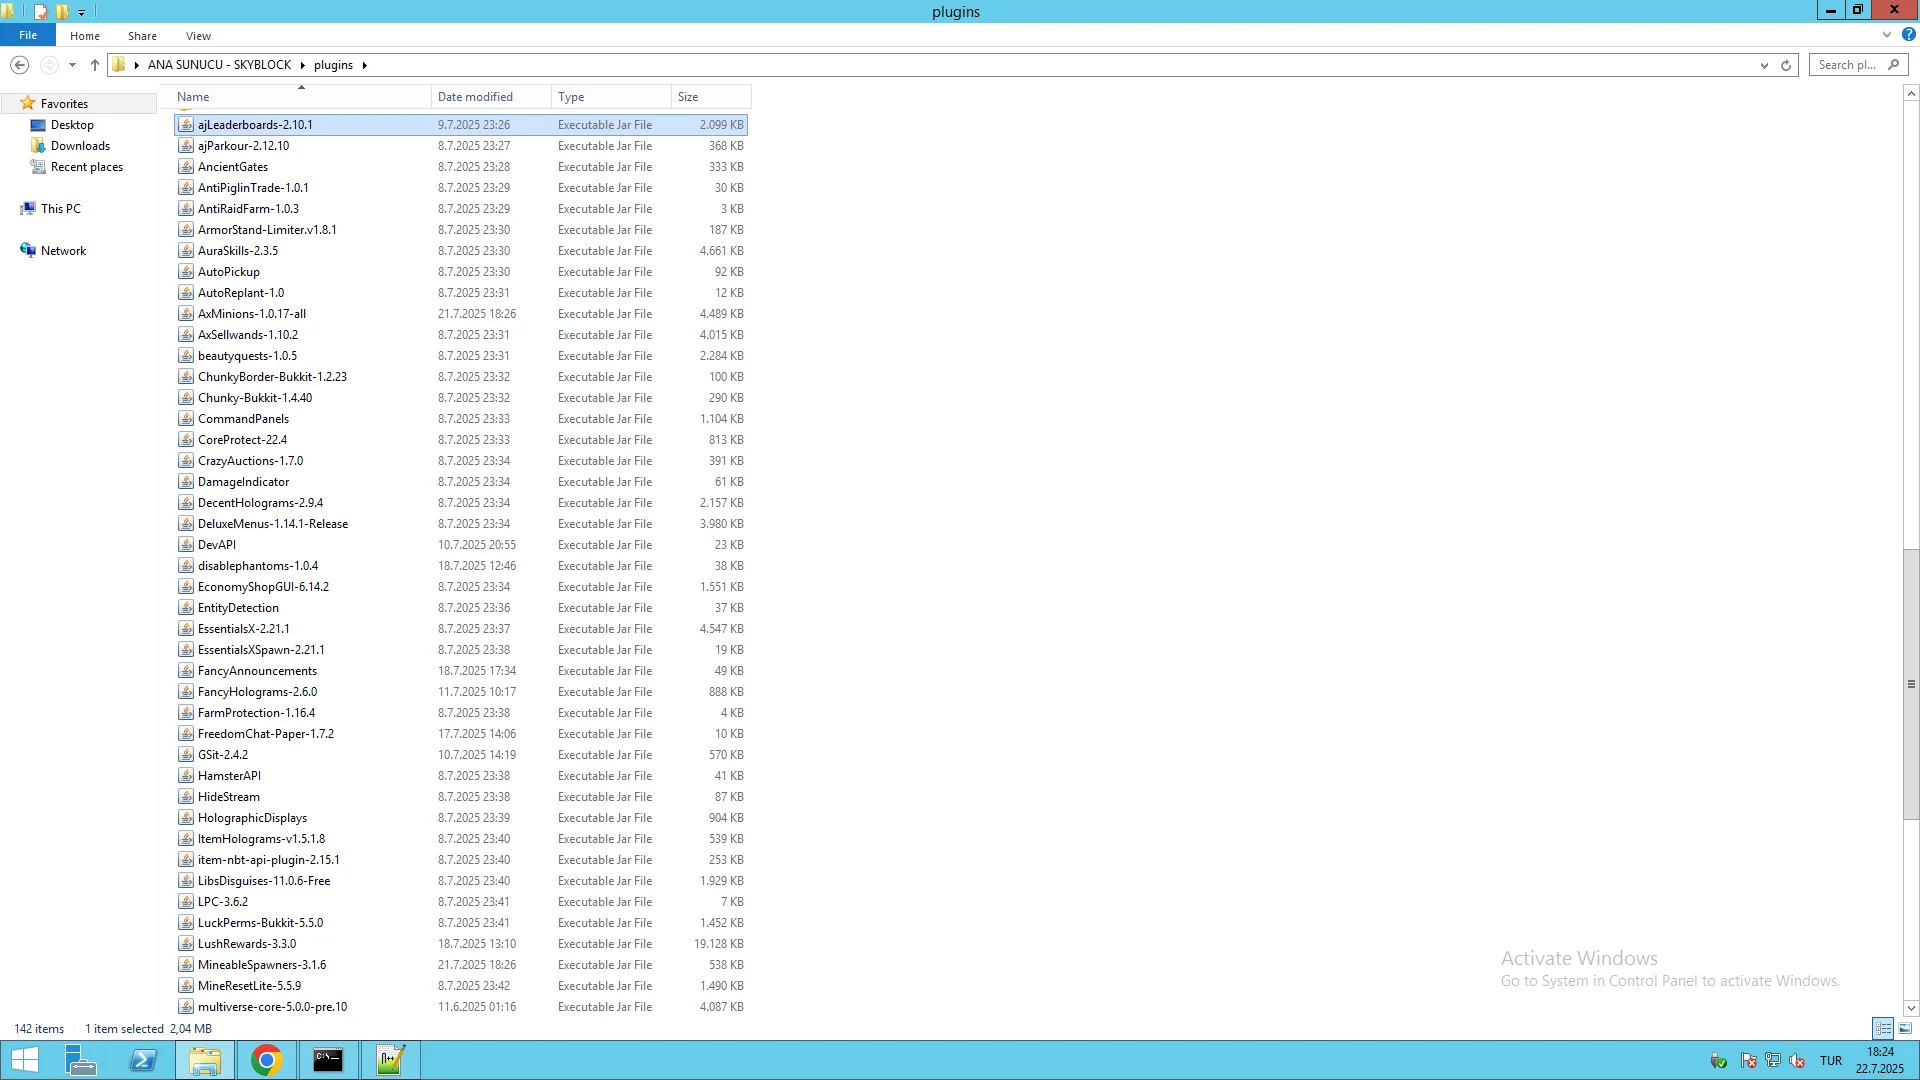Open the taskbar clock showing 18:24
This screenshot has width=1920, height=1080.
point(1880,1060)
